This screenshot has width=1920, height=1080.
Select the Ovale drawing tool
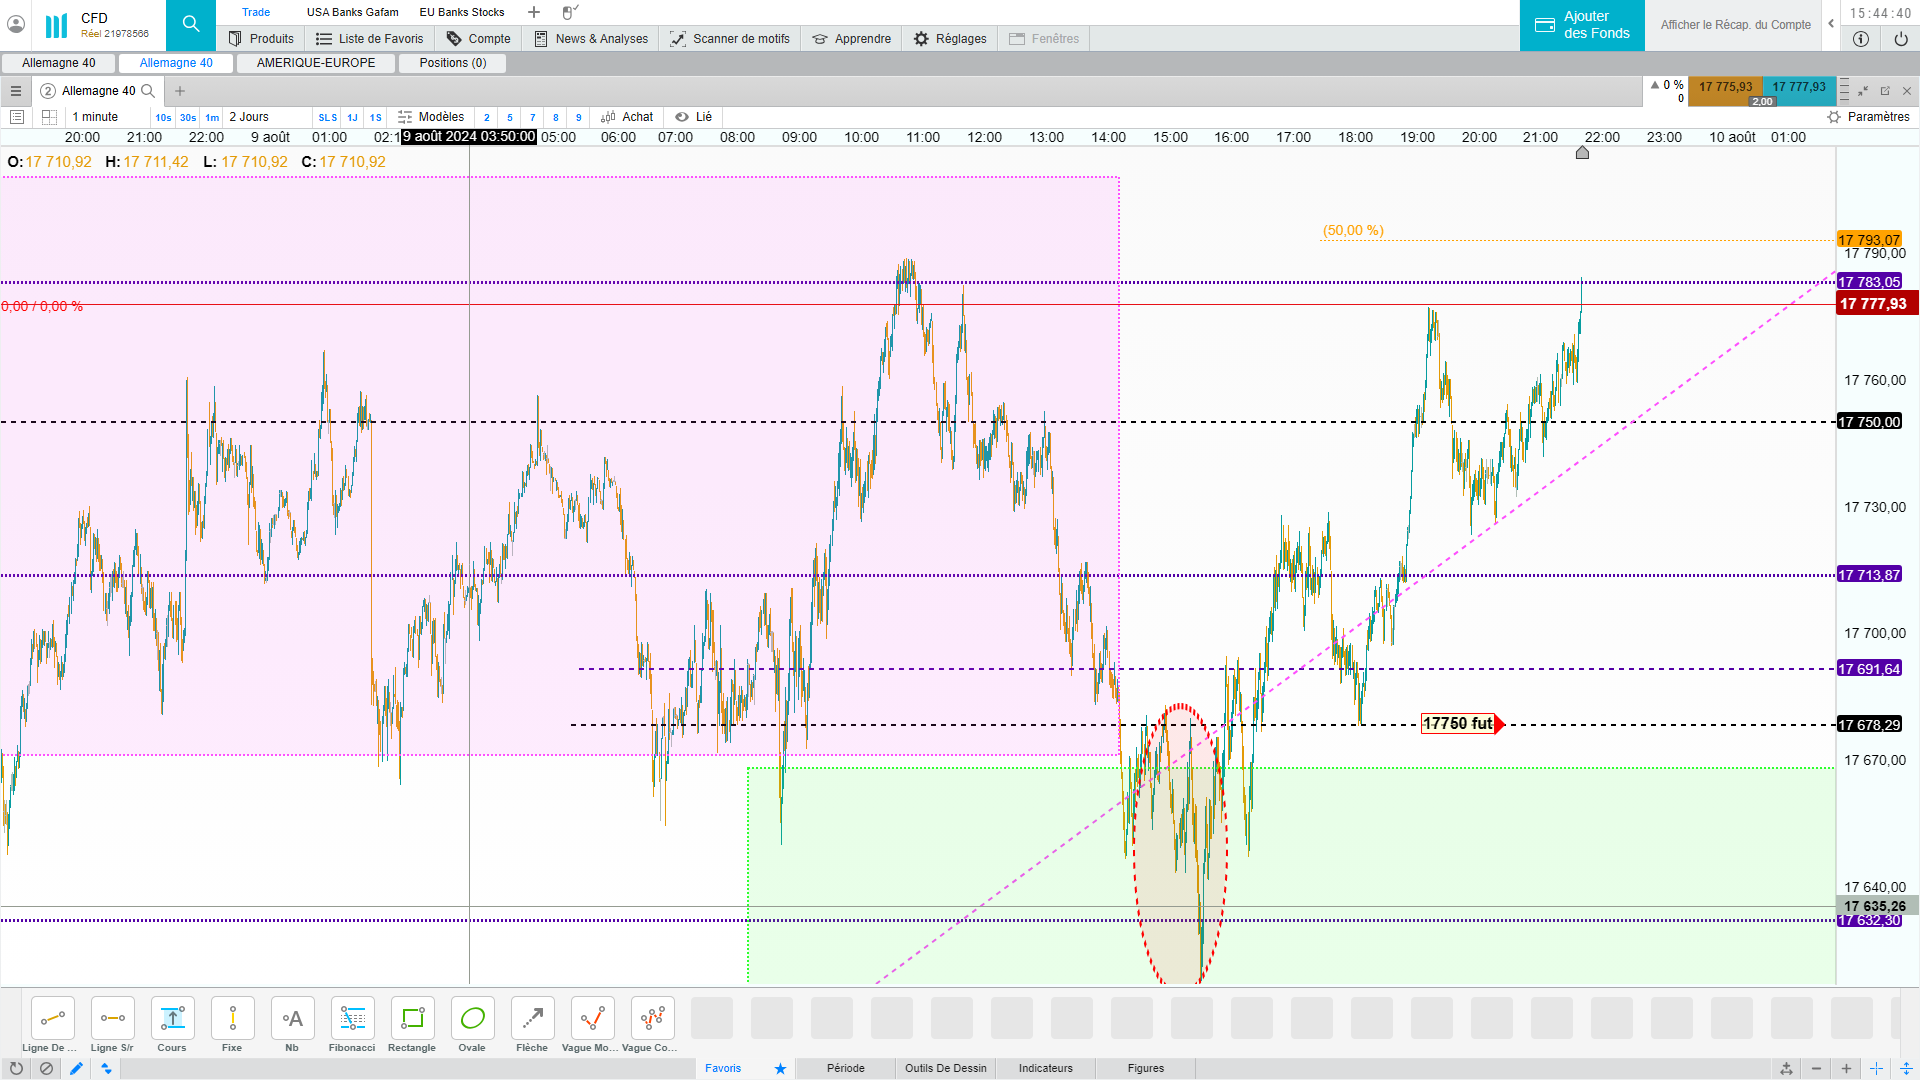click(x=472, y=1020)
